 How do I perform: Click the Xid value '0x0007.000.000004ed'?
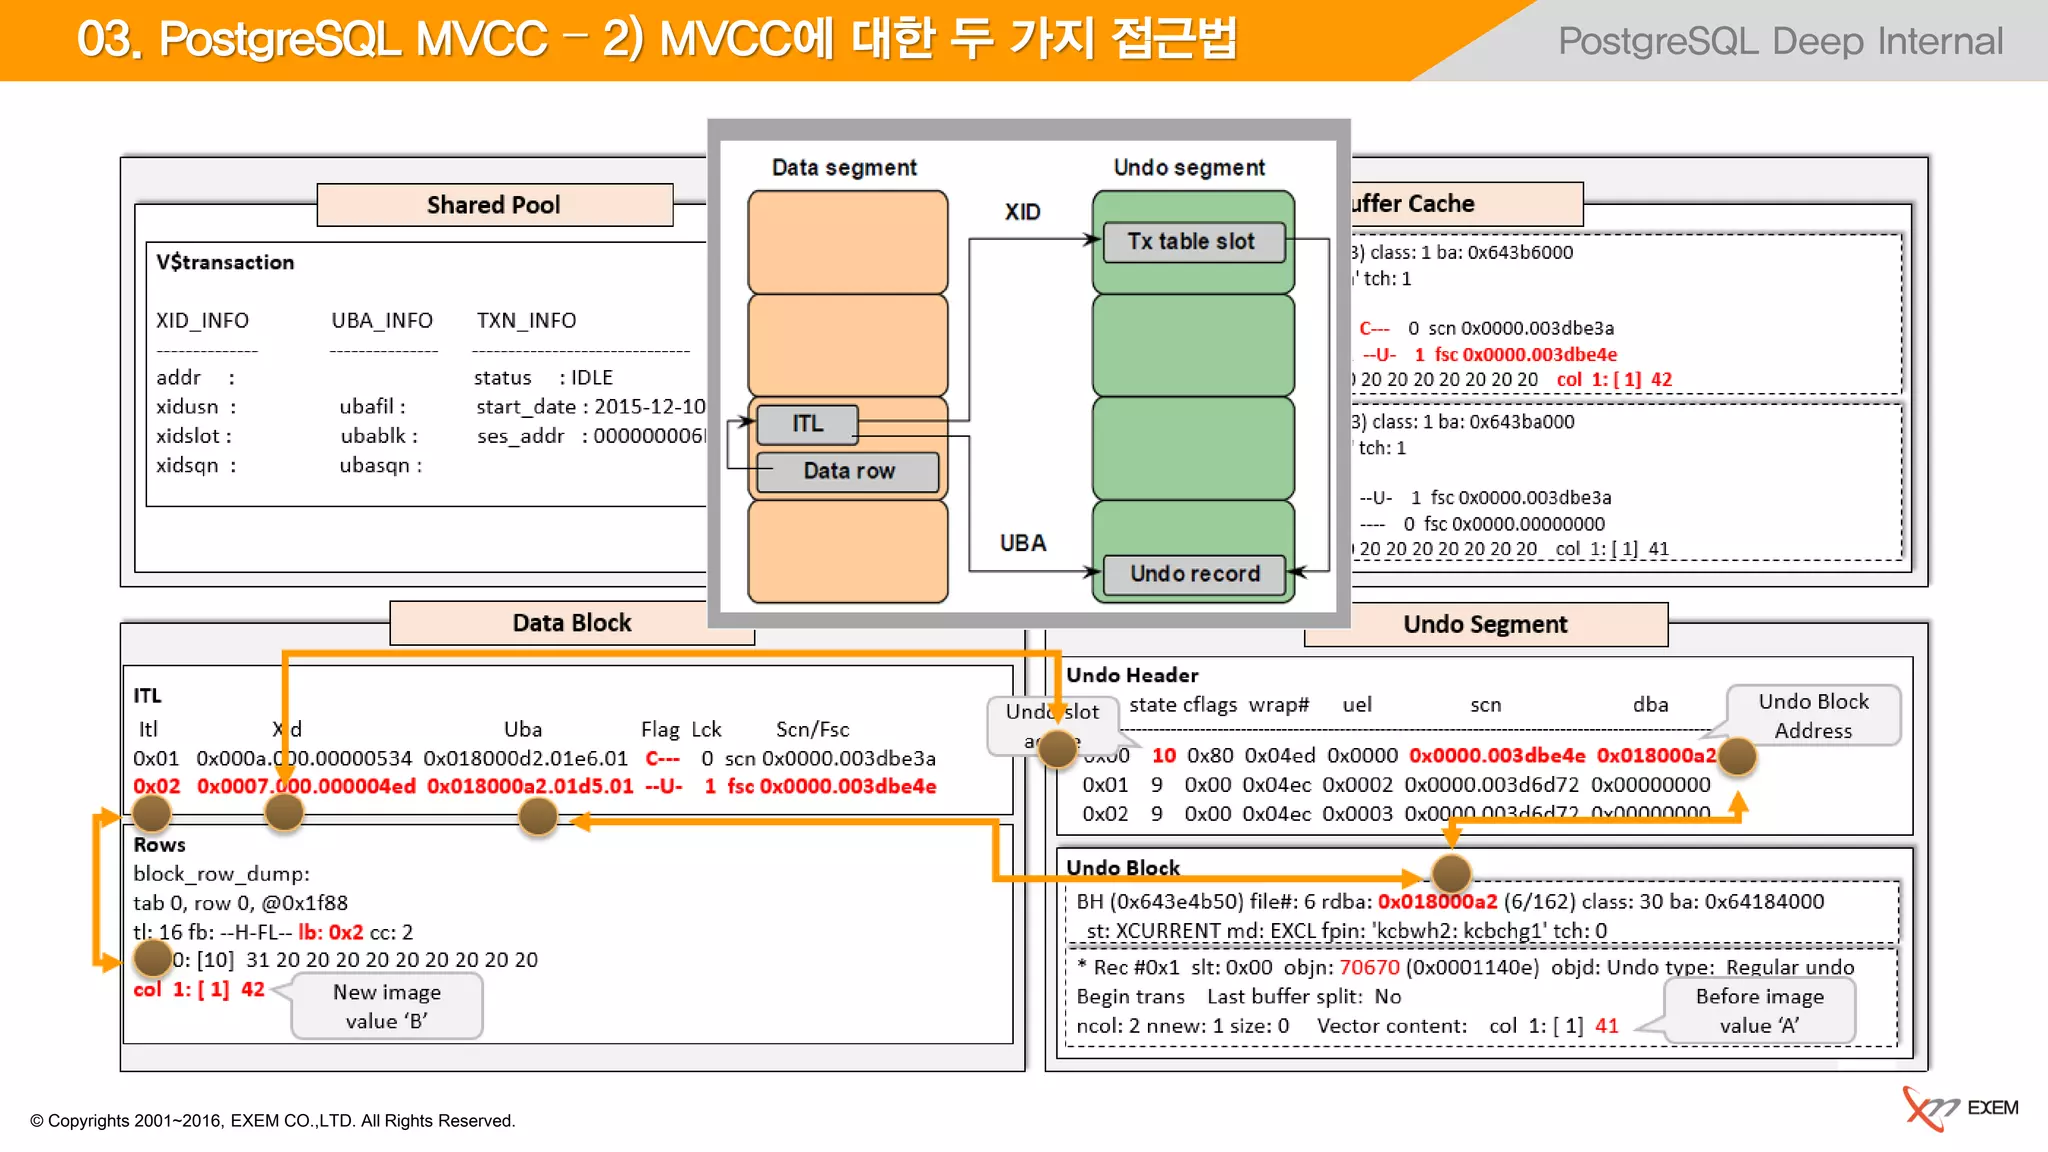[306, 786]
